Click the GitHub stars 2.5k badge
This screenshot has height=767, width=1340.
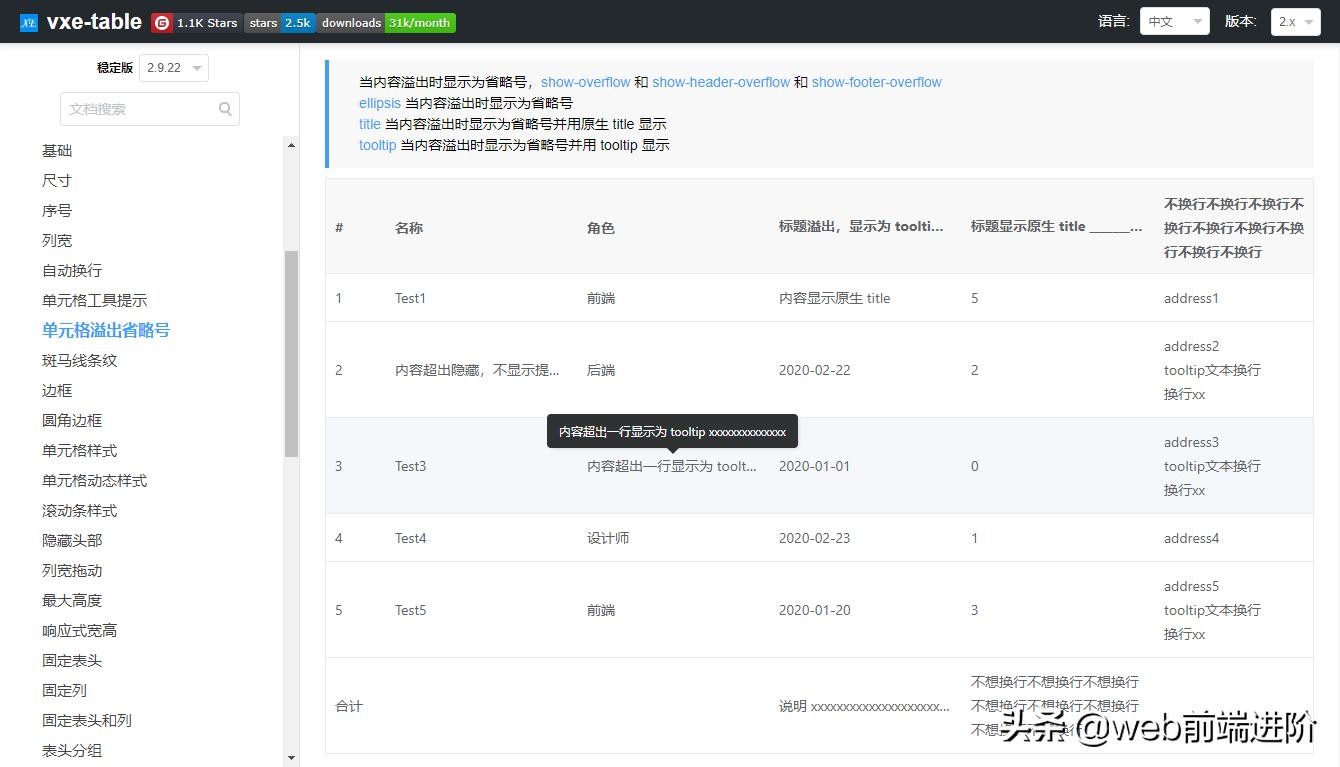[280, 22]
